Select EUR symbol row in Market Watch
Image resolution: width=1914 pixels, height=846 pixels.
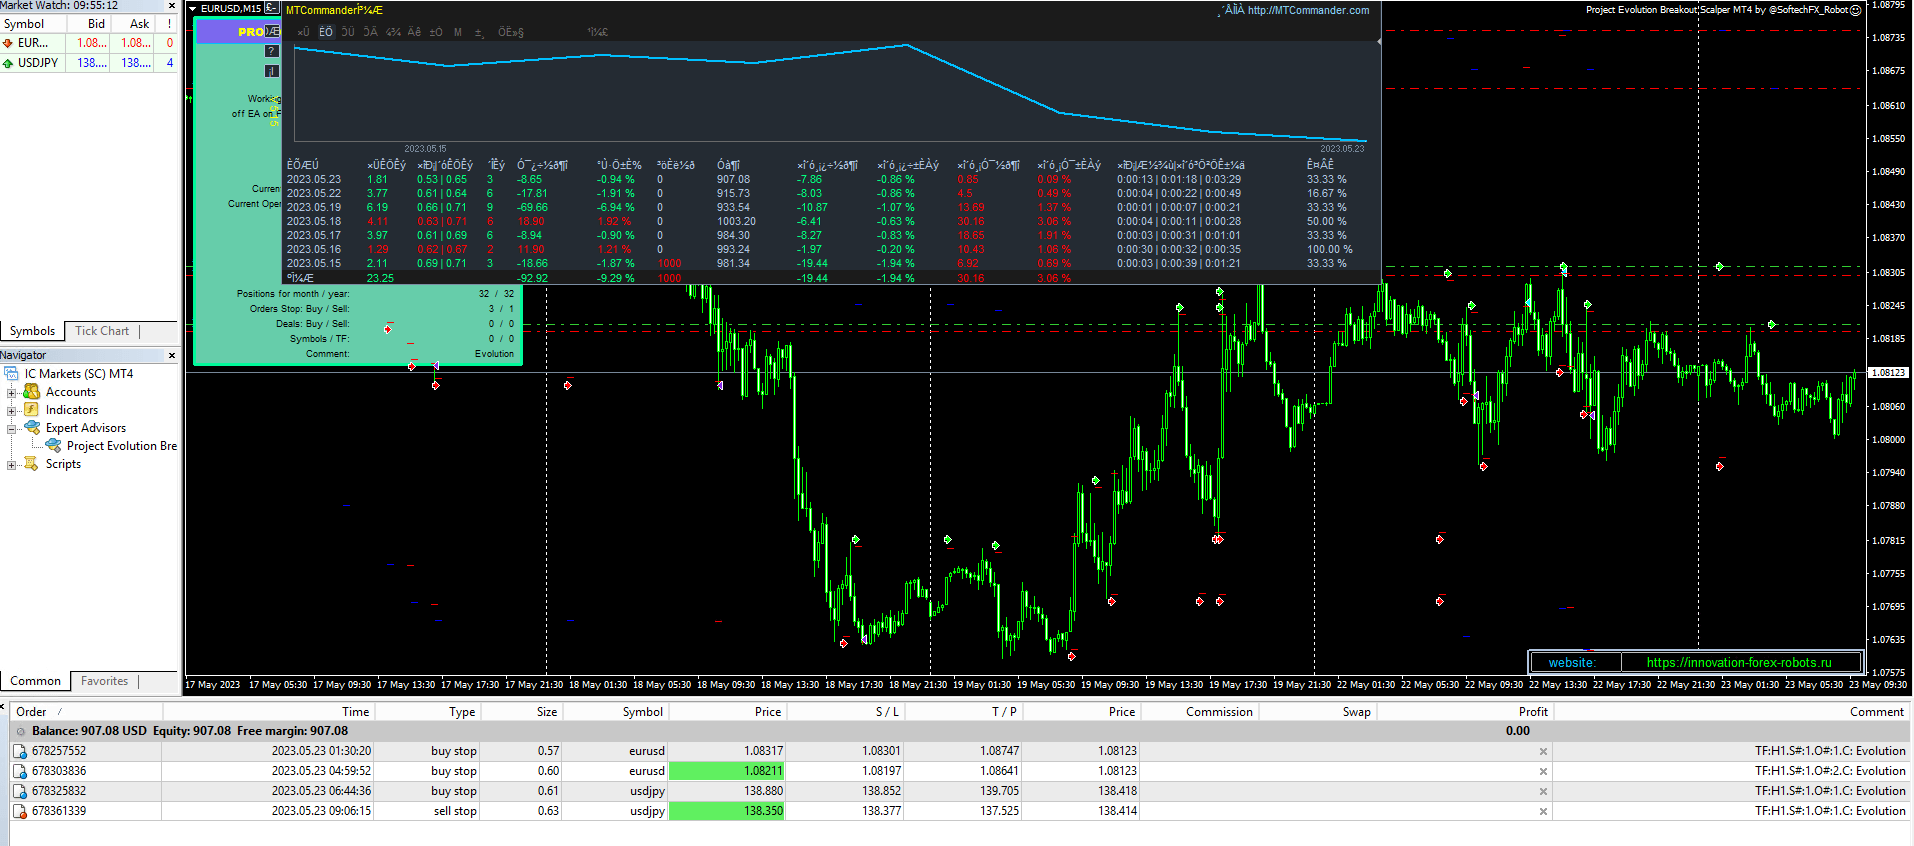pyautogui.click(x=89, y=43)
